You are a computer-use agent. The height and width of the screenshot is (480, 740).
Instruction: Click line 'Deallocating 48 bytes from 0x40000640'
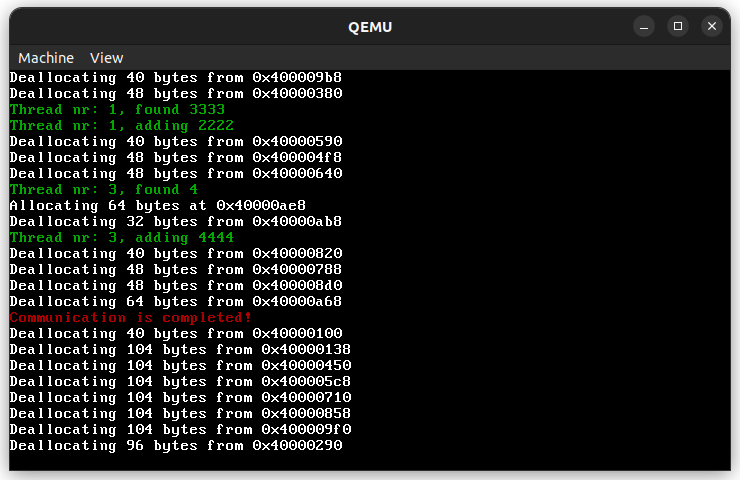pyautogui.click(x=176, y=174)
